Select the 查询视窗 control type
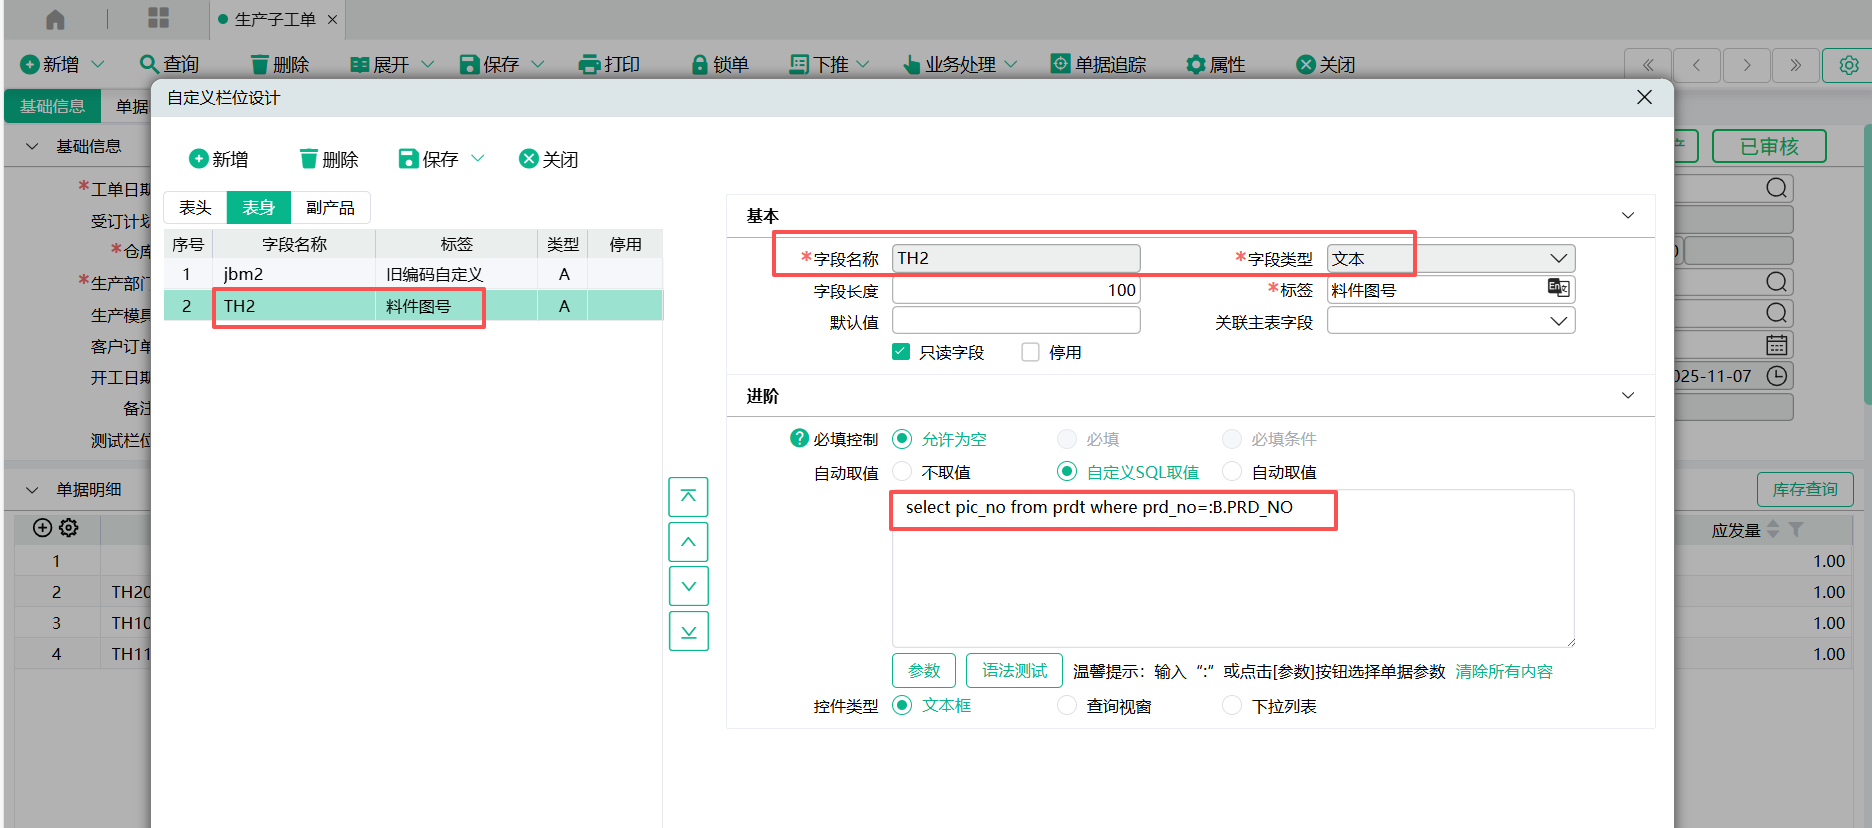 pyautogui.click(x=1067, y=706)
